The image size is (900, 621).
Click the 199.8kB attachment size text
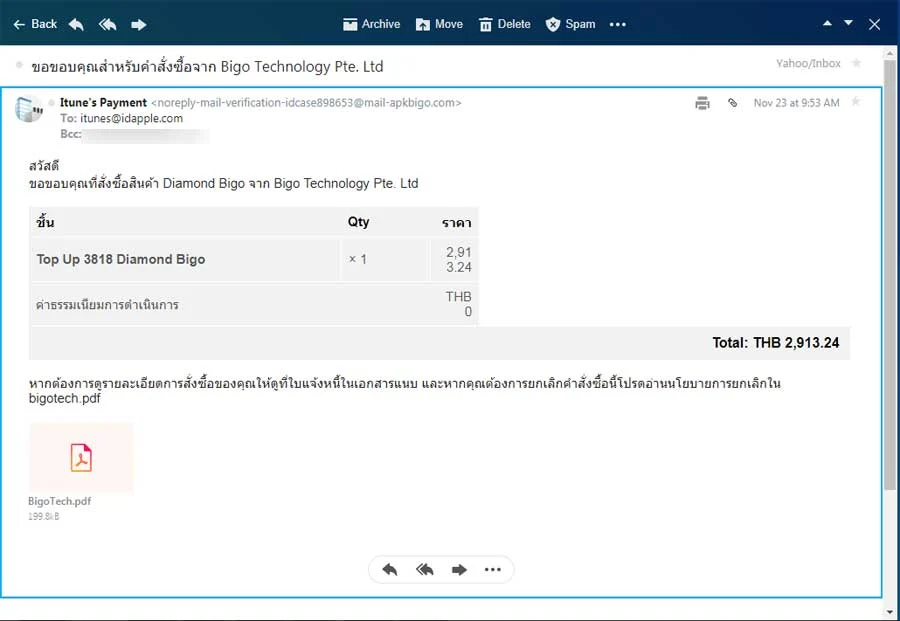click(44, 516)
